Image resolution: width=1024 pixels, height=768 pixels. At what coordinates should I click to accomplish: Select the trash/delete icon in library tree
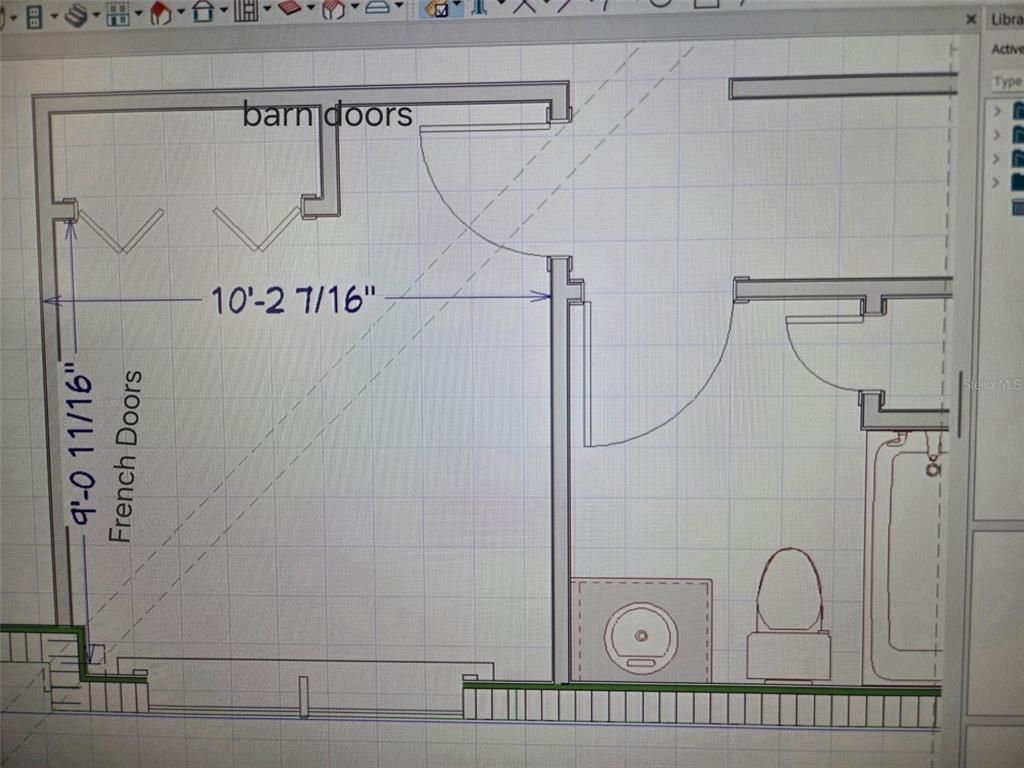[1018, 207]
